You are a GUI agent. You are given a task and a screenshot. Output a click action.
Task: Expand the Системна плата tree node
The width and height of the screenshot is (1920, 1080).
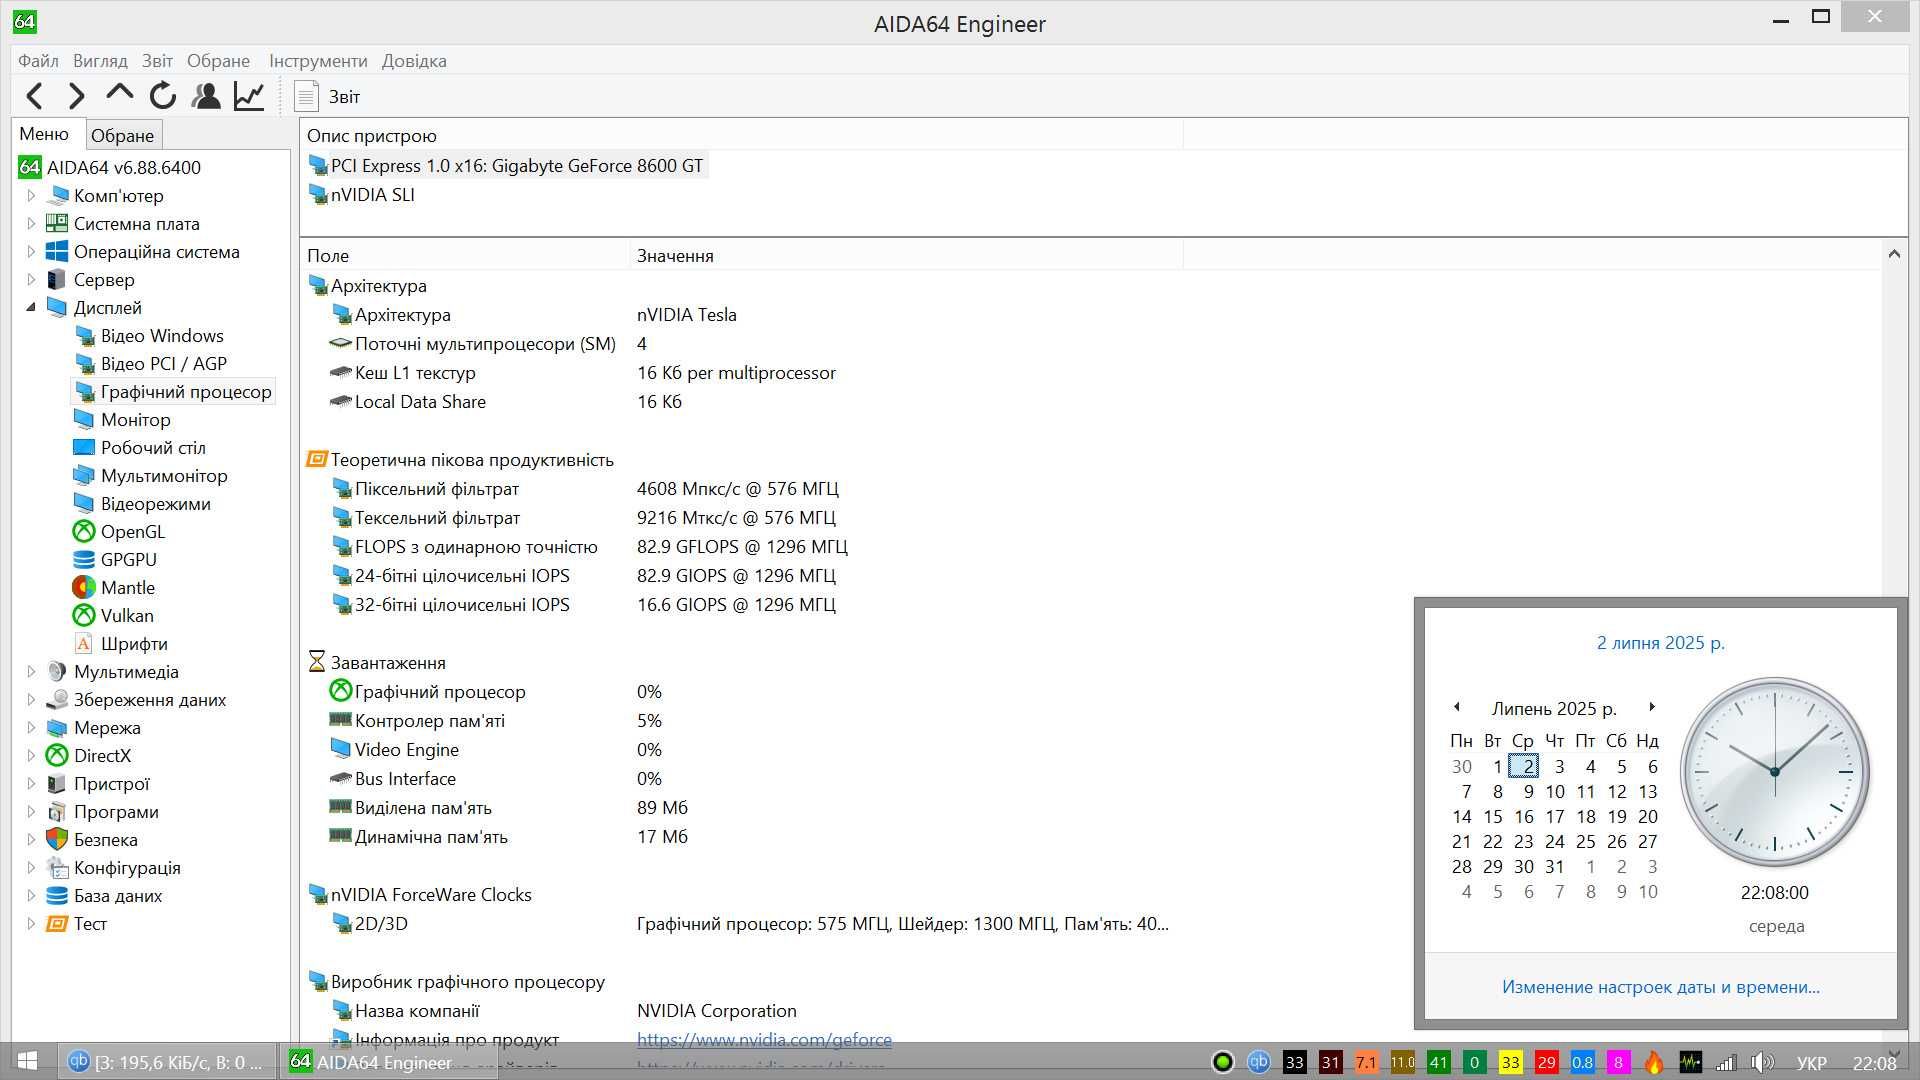click(30, 224)
